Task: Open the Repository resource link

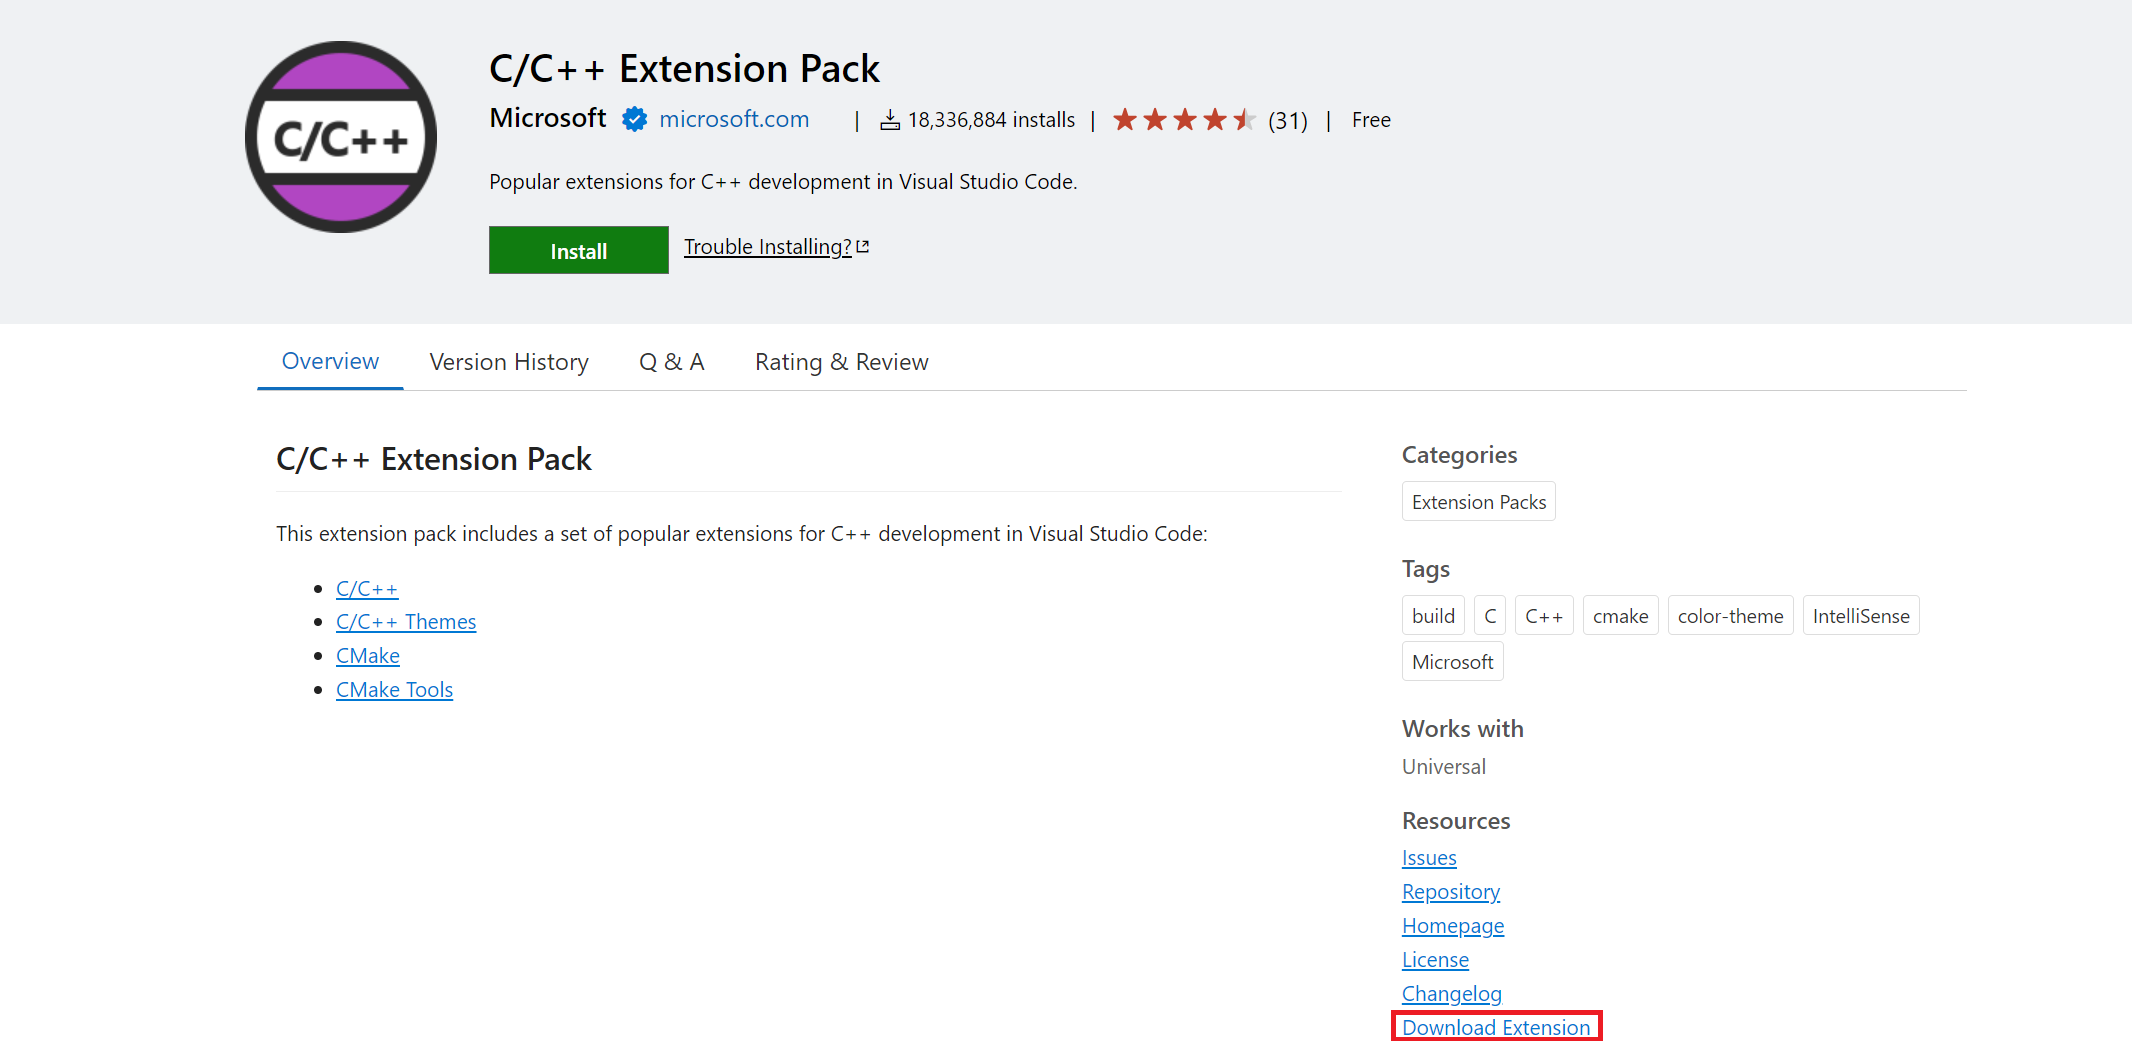Action: point(1451,892)
